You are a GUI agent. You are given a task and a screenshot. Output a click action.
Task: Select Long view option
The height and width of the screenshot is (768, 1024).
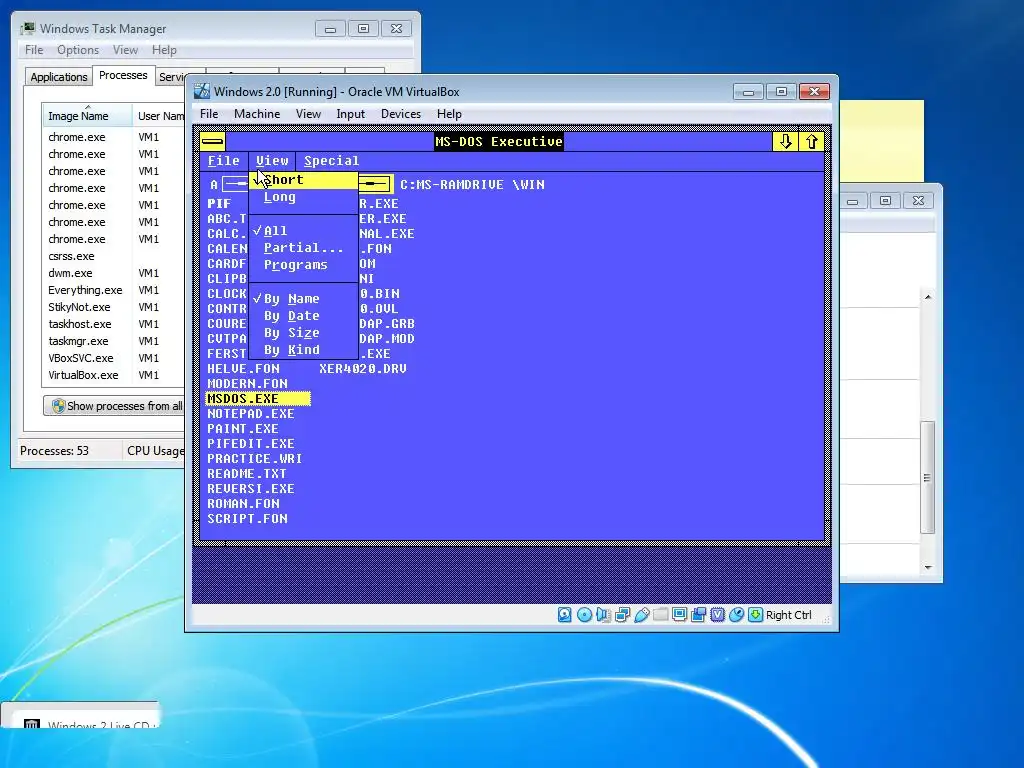point(304,197)
